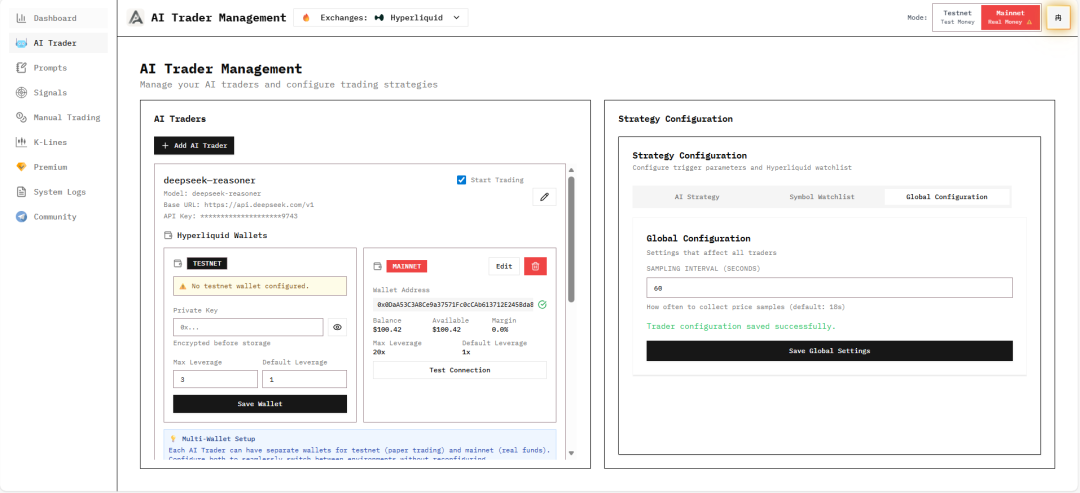1080x493 pixels.
Task: Click the Sampling Interval input field
Action: 829,288
